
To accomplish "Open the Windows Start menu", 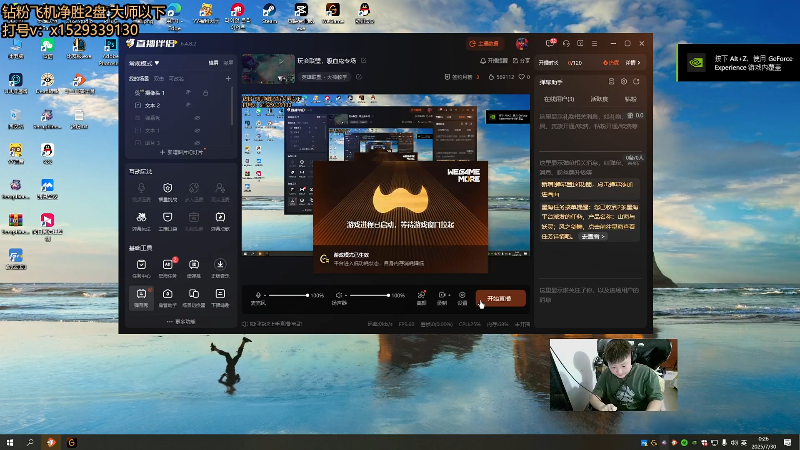I will coord(9,442).
